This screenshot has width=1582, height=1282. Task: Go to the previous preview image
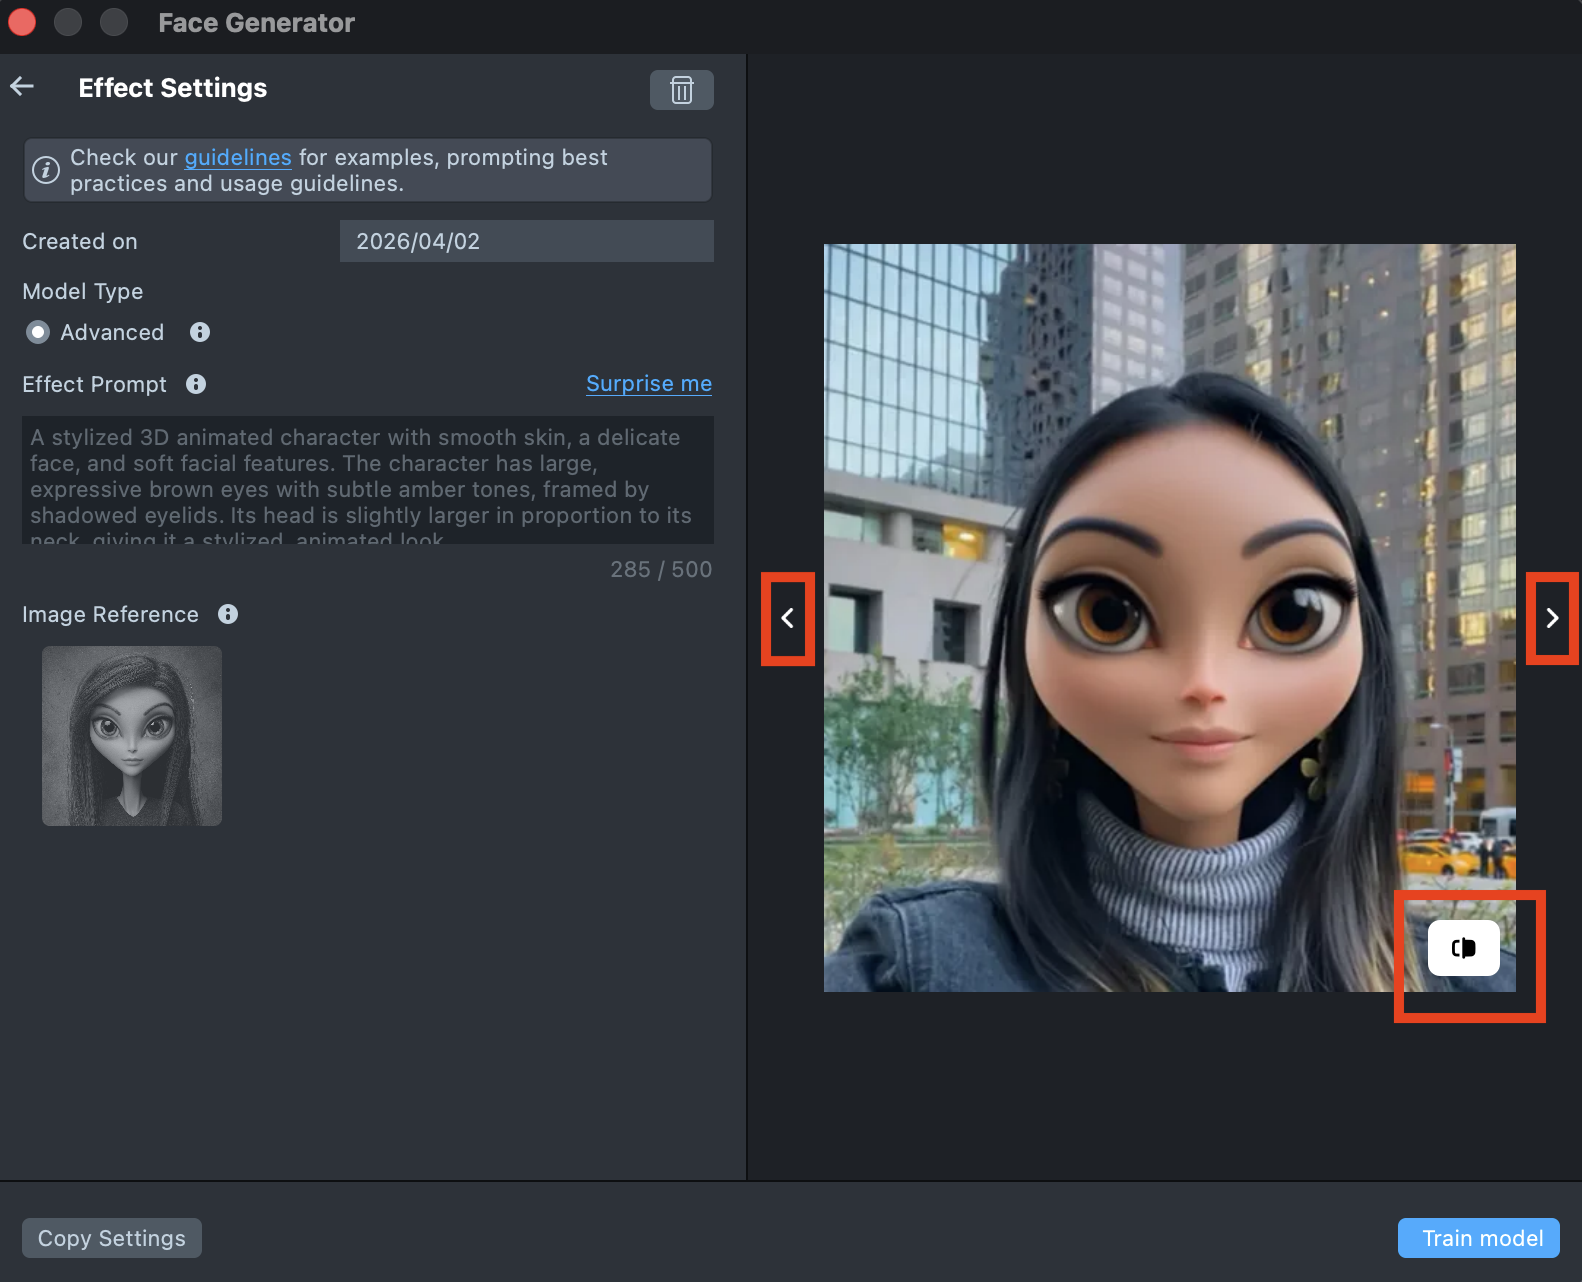(788, 619)
